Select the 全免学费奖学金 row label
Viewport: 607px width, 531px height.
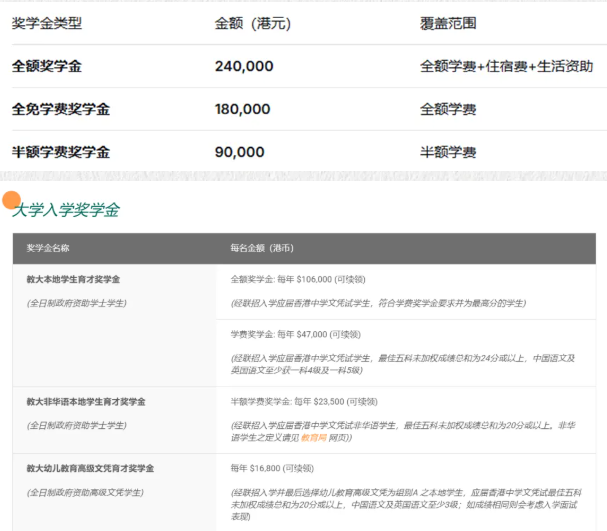(61, 109)
